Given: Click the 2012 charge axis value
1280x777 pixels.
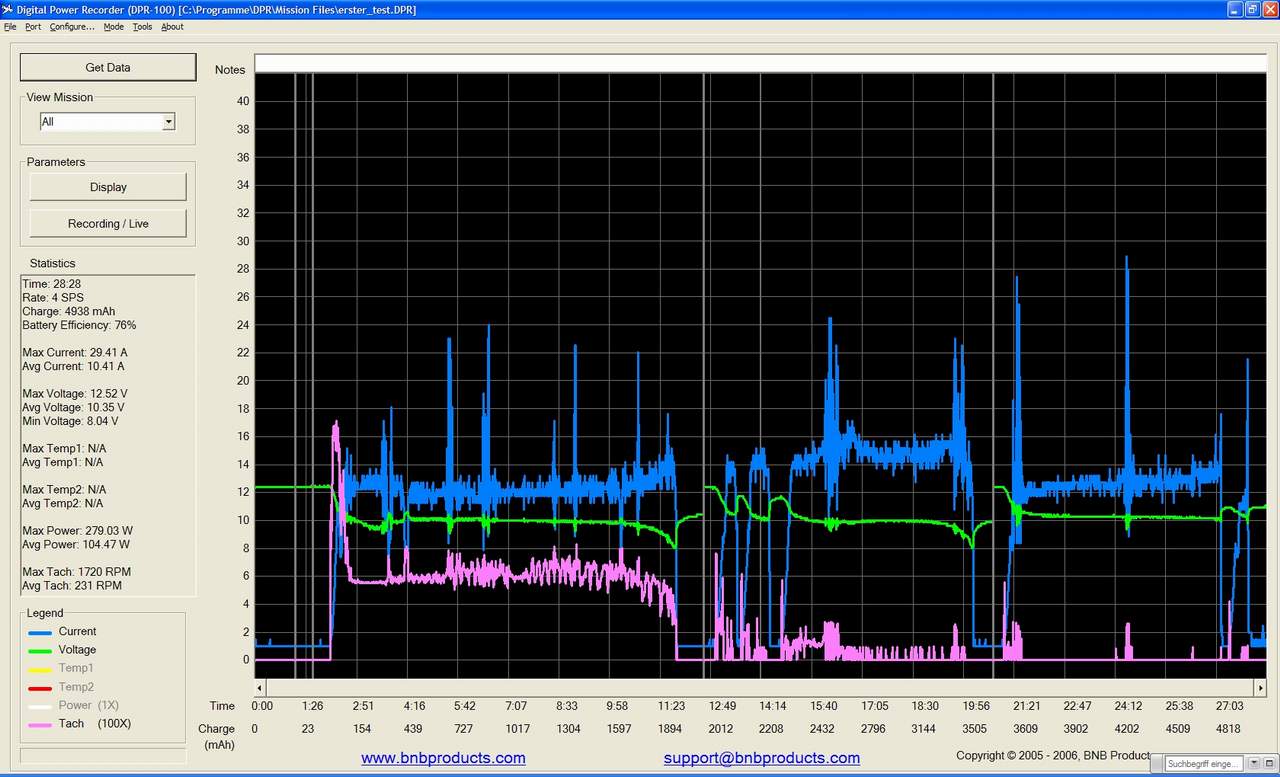Looking at the screenshot, I should (x=721, y=729).
